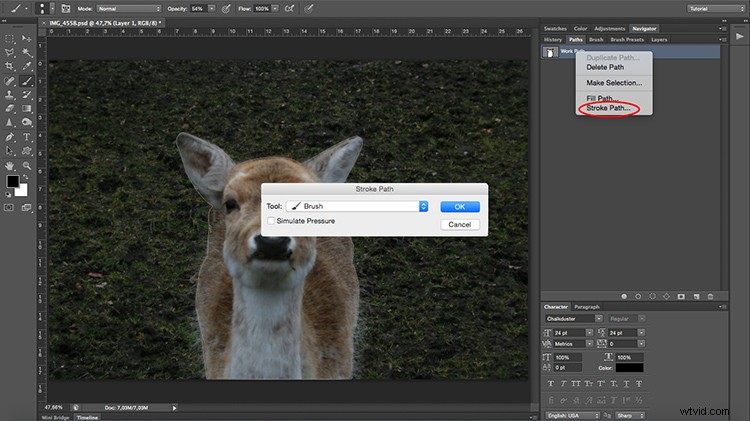The height and width of the screenshot is (421, 750).
Task: Open the Mode dropdown set to Normal
Action: coord(129,9)
